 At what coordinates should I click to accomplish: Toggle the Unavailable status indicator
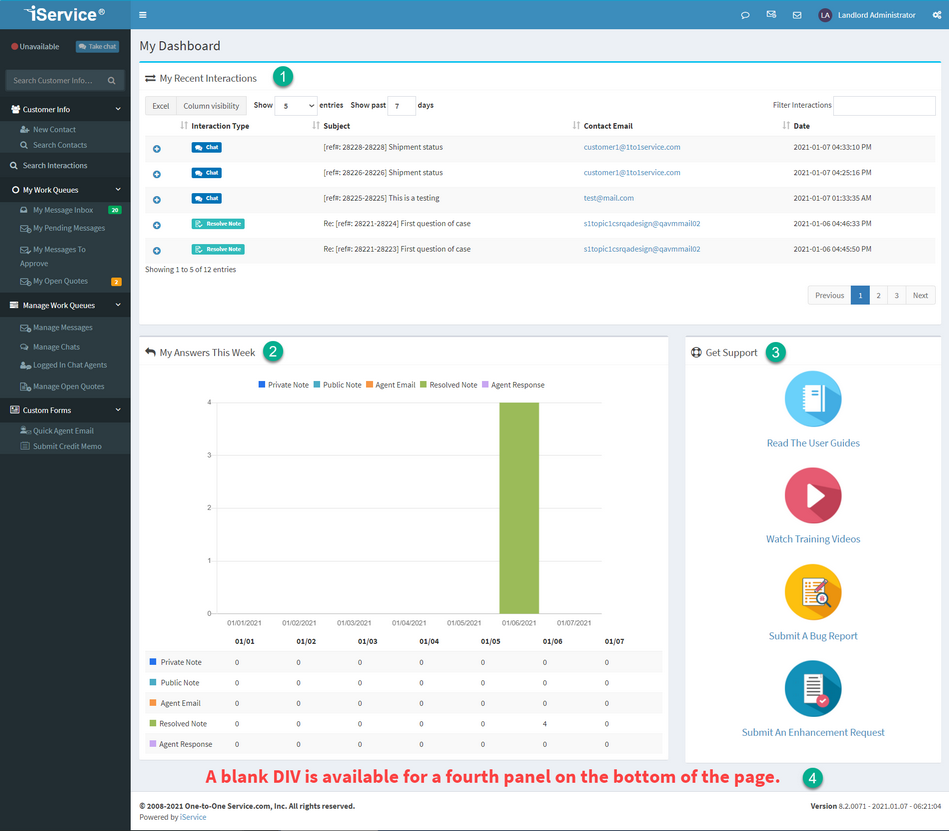pos(36,47)
